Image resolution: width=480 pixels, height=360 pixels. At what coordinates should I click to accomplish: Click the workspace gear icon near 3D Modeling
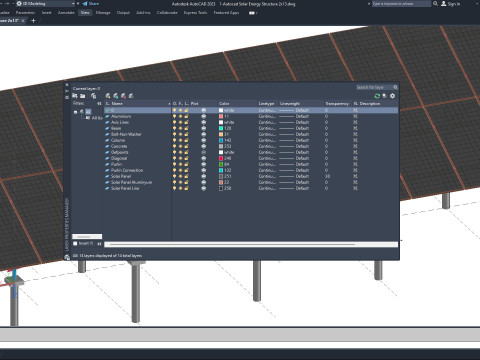click(19, 4)
